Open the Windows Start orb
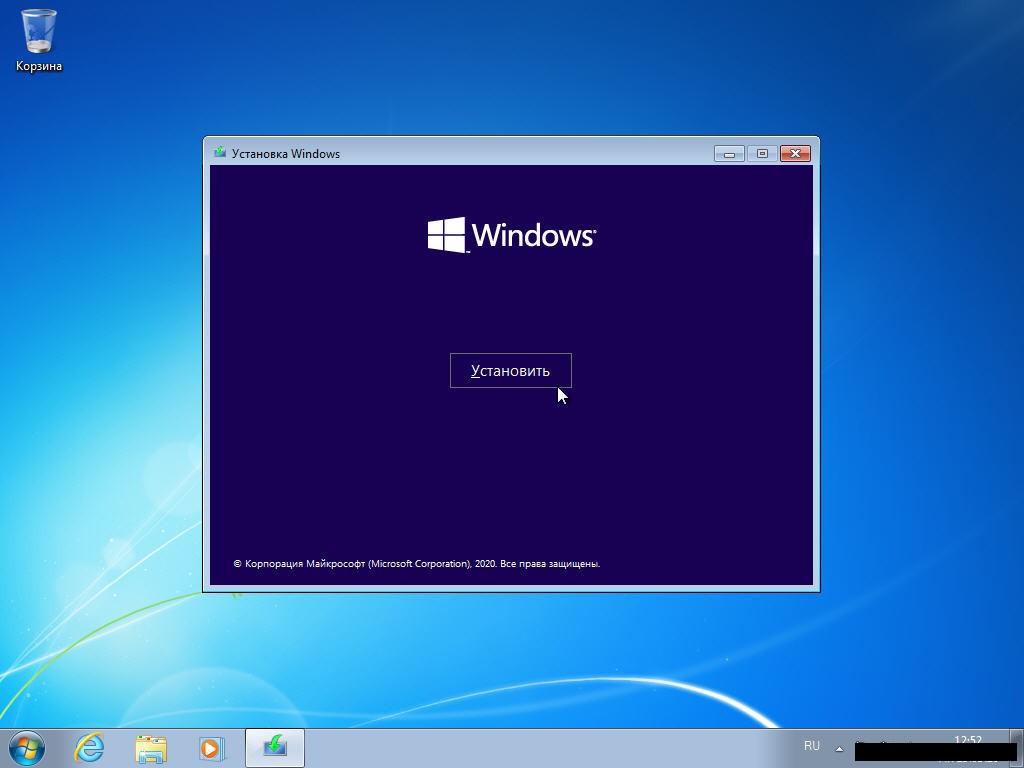 27,748
